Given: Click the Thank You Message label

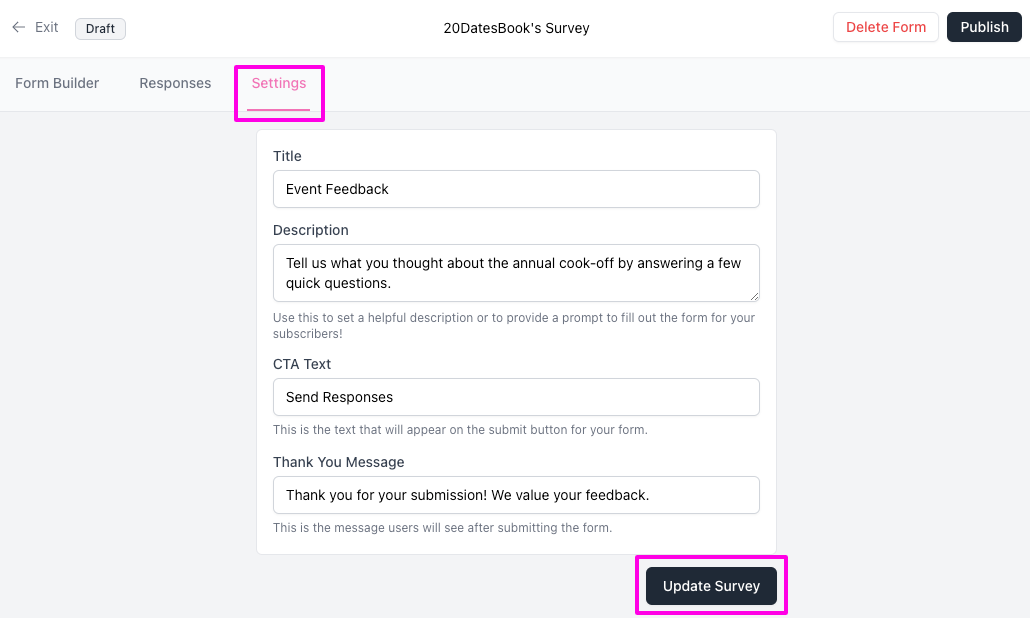Looking at the screenshot, I should [x=339, y=462].
